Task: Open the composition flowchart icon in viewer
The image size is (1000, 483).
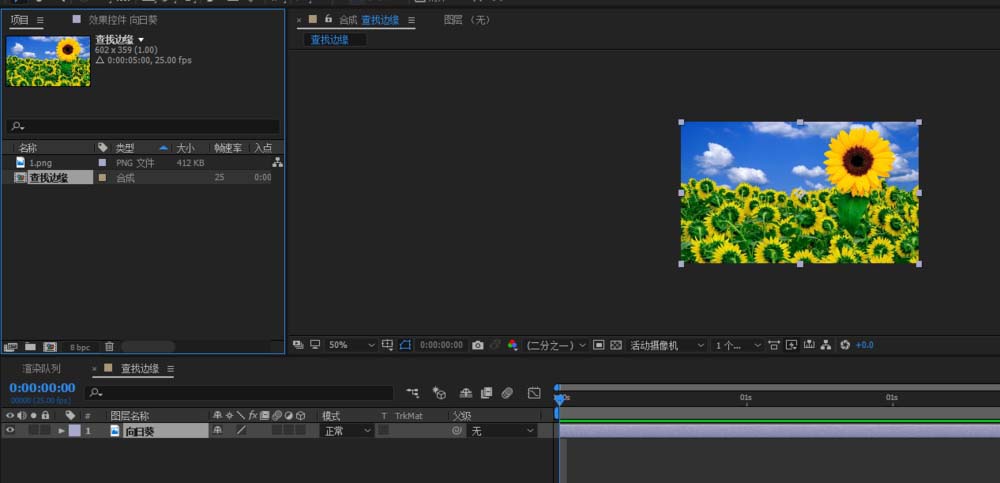Action: 827,345
